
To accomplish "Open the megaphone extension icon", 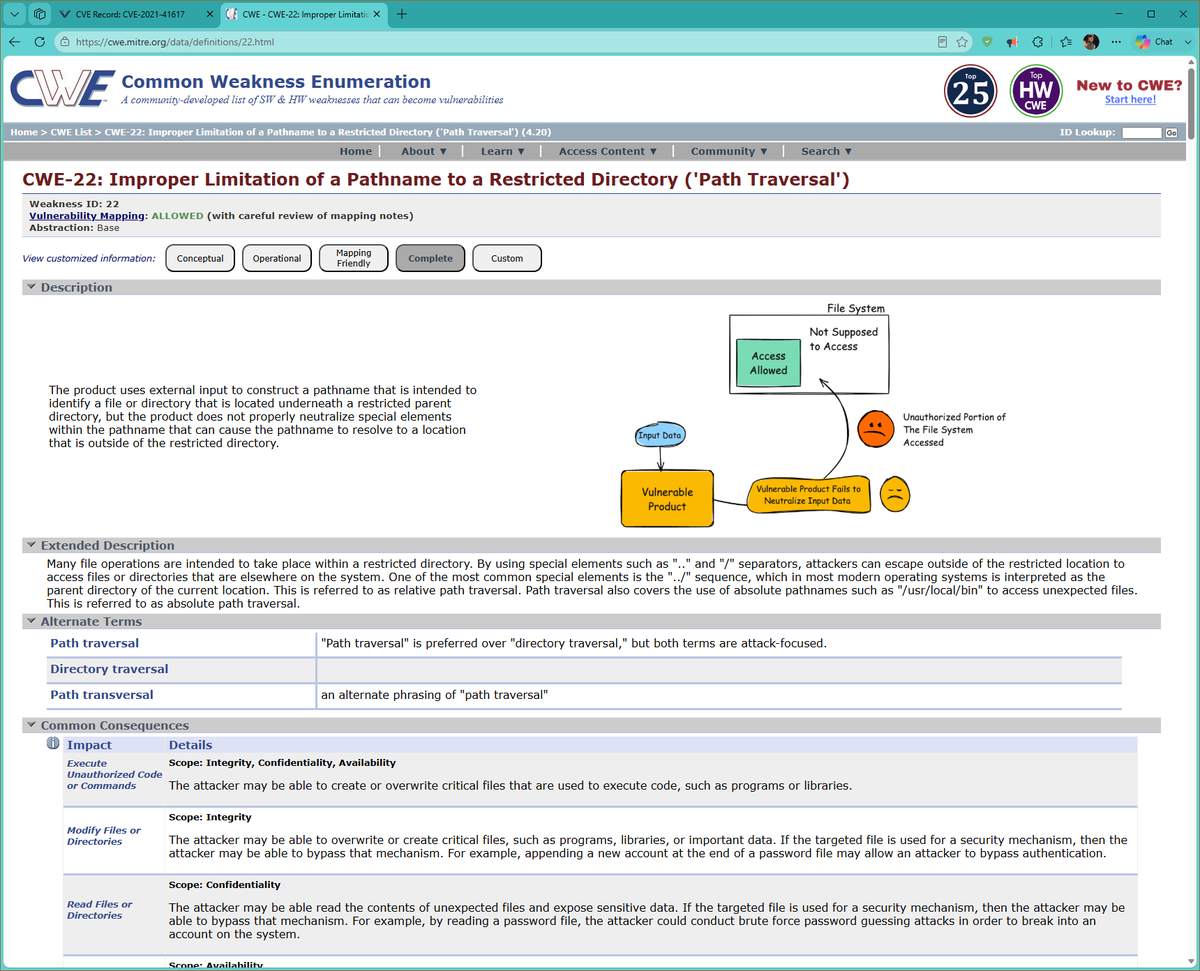I will 1012,42.
